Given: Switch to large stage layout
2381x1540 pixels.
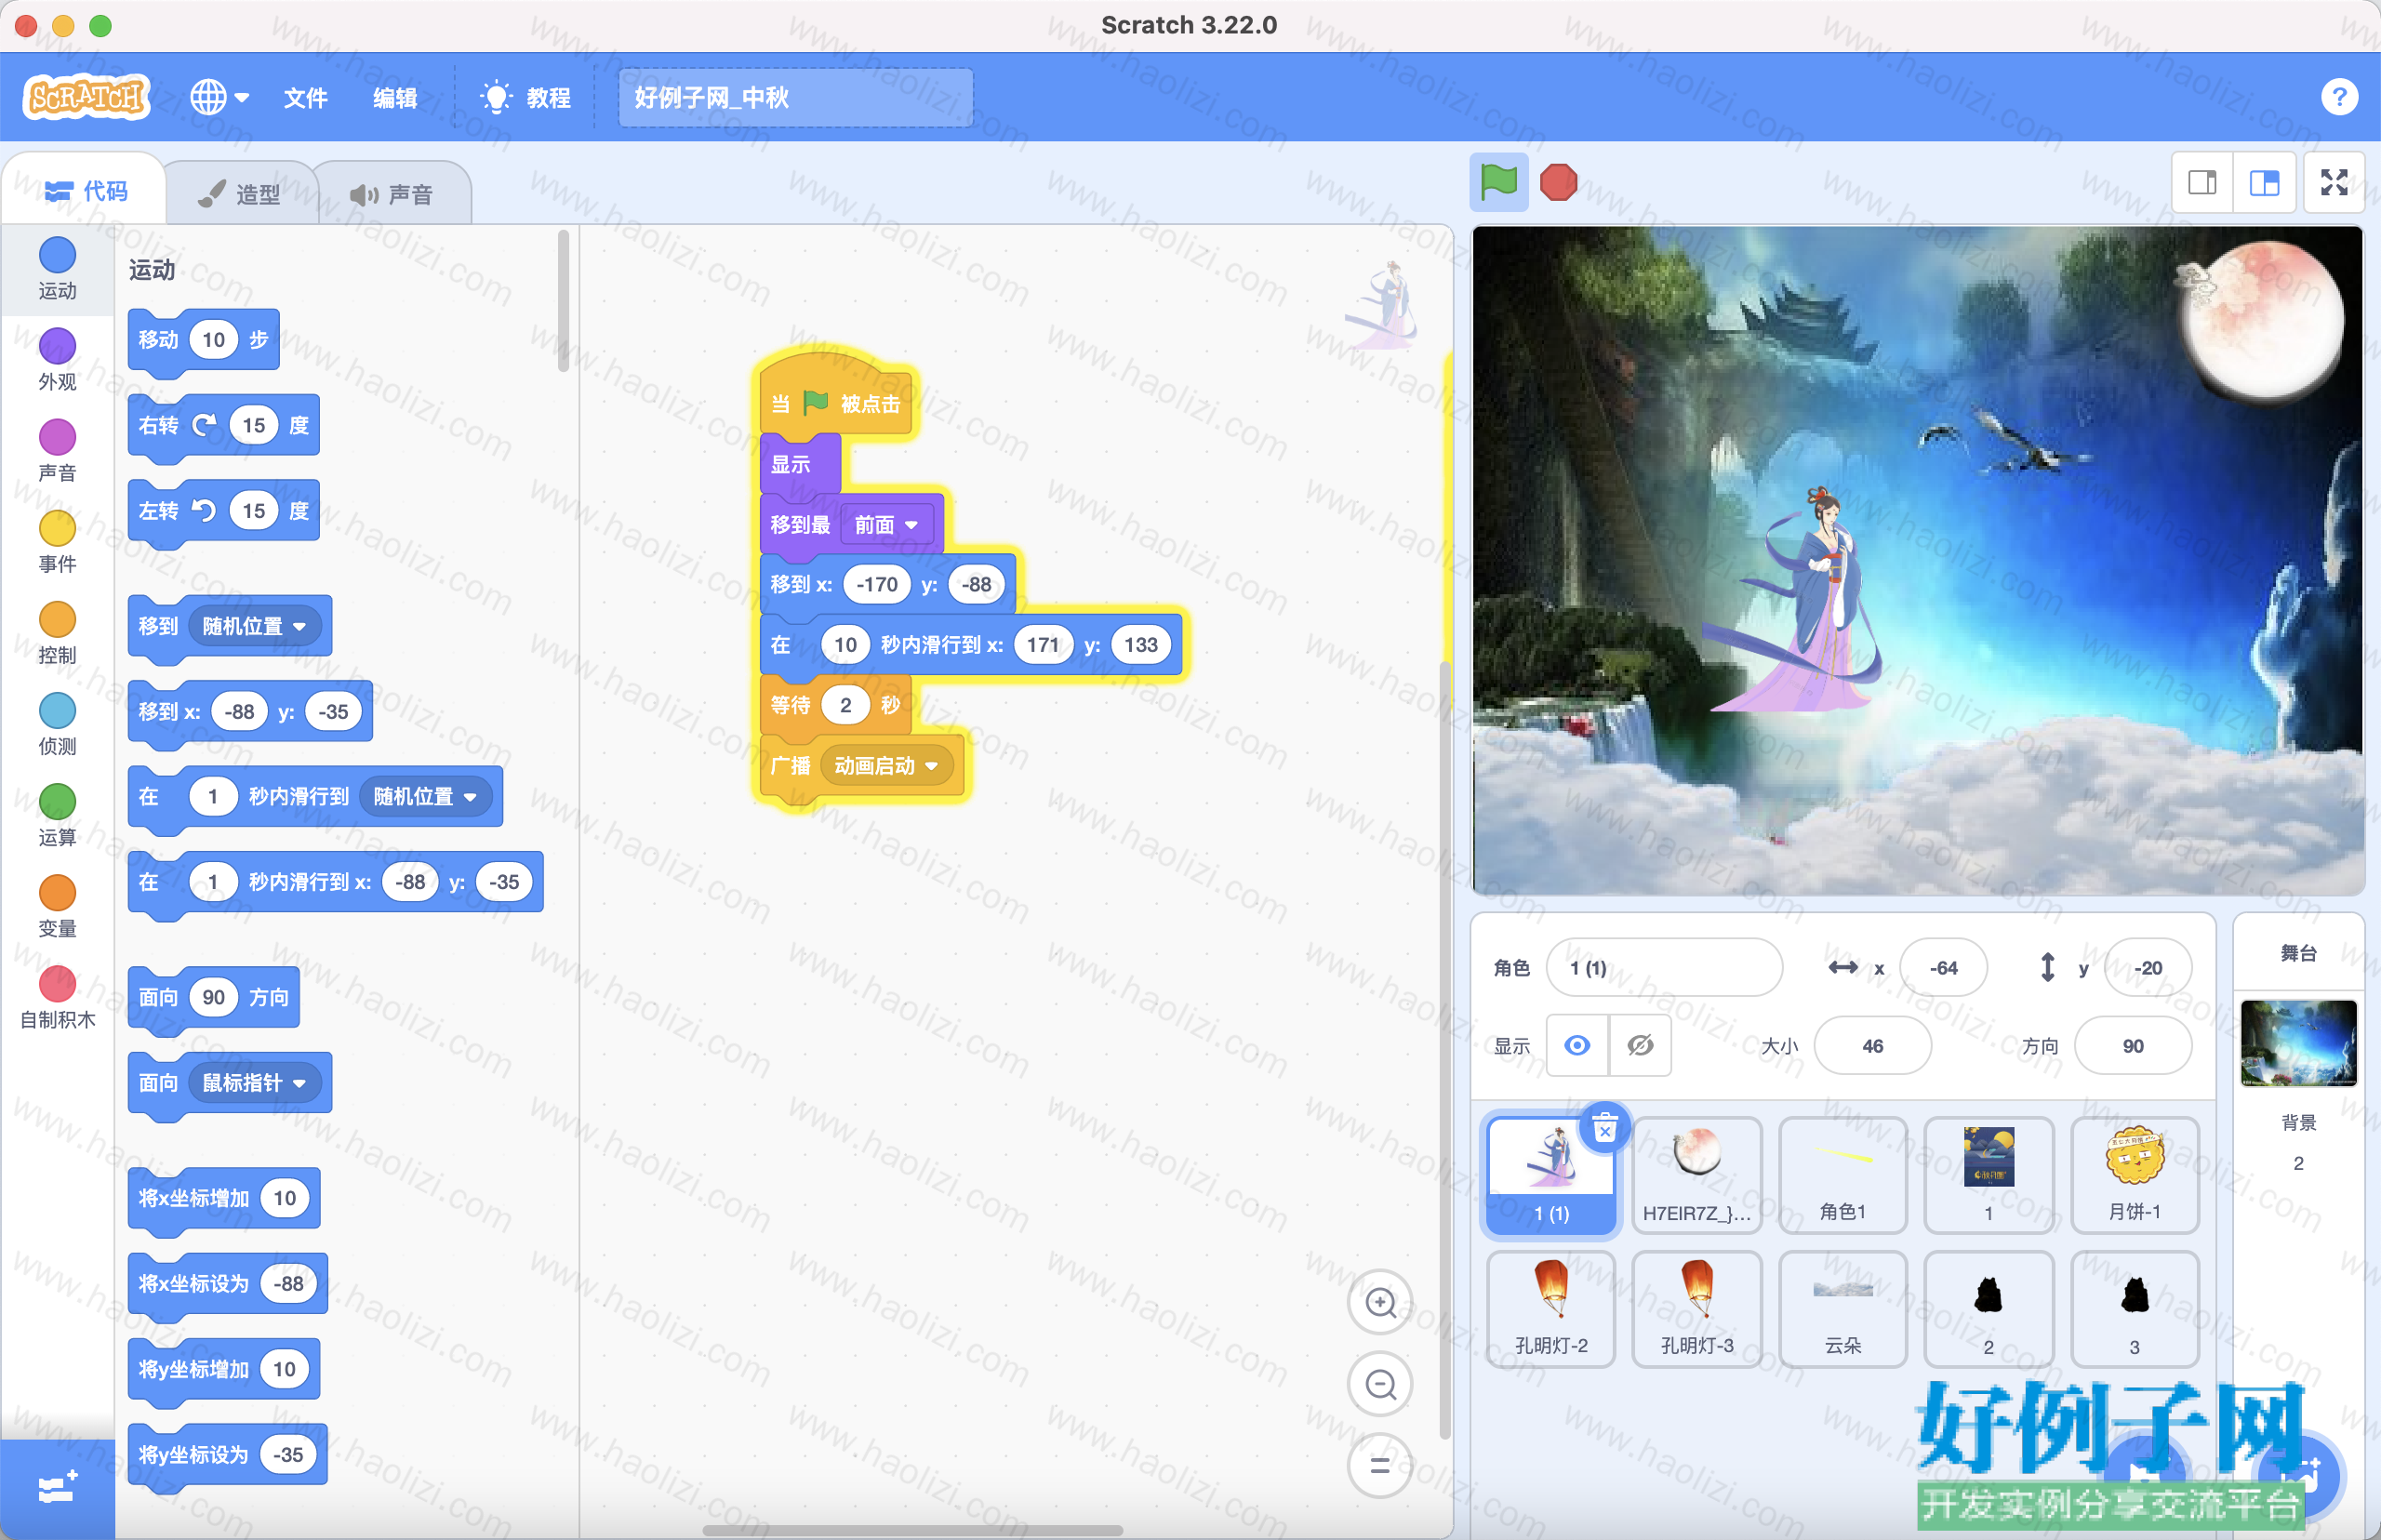Looking at the screenshot, I should tap(2264, 182).
